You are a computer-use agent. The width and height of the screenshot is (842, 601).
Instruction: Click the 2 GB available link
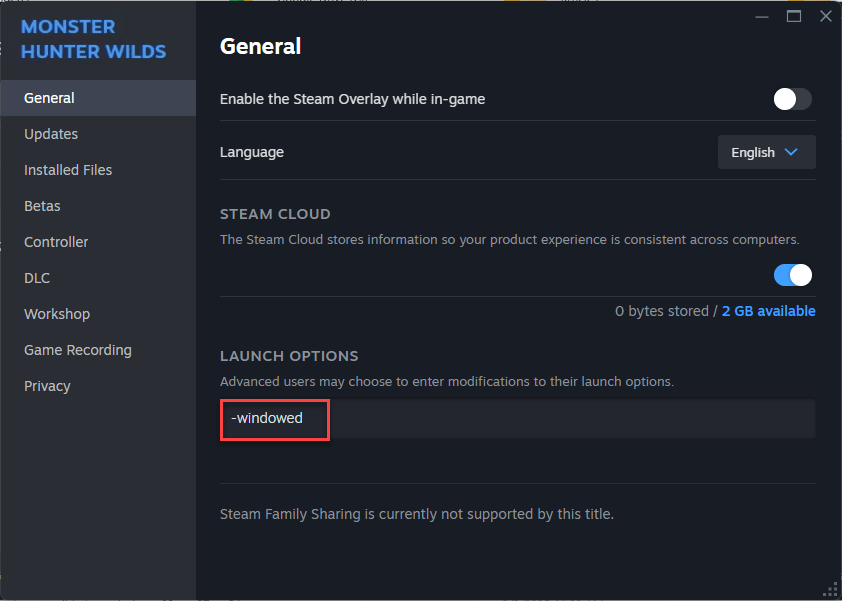tap(768, 311)
